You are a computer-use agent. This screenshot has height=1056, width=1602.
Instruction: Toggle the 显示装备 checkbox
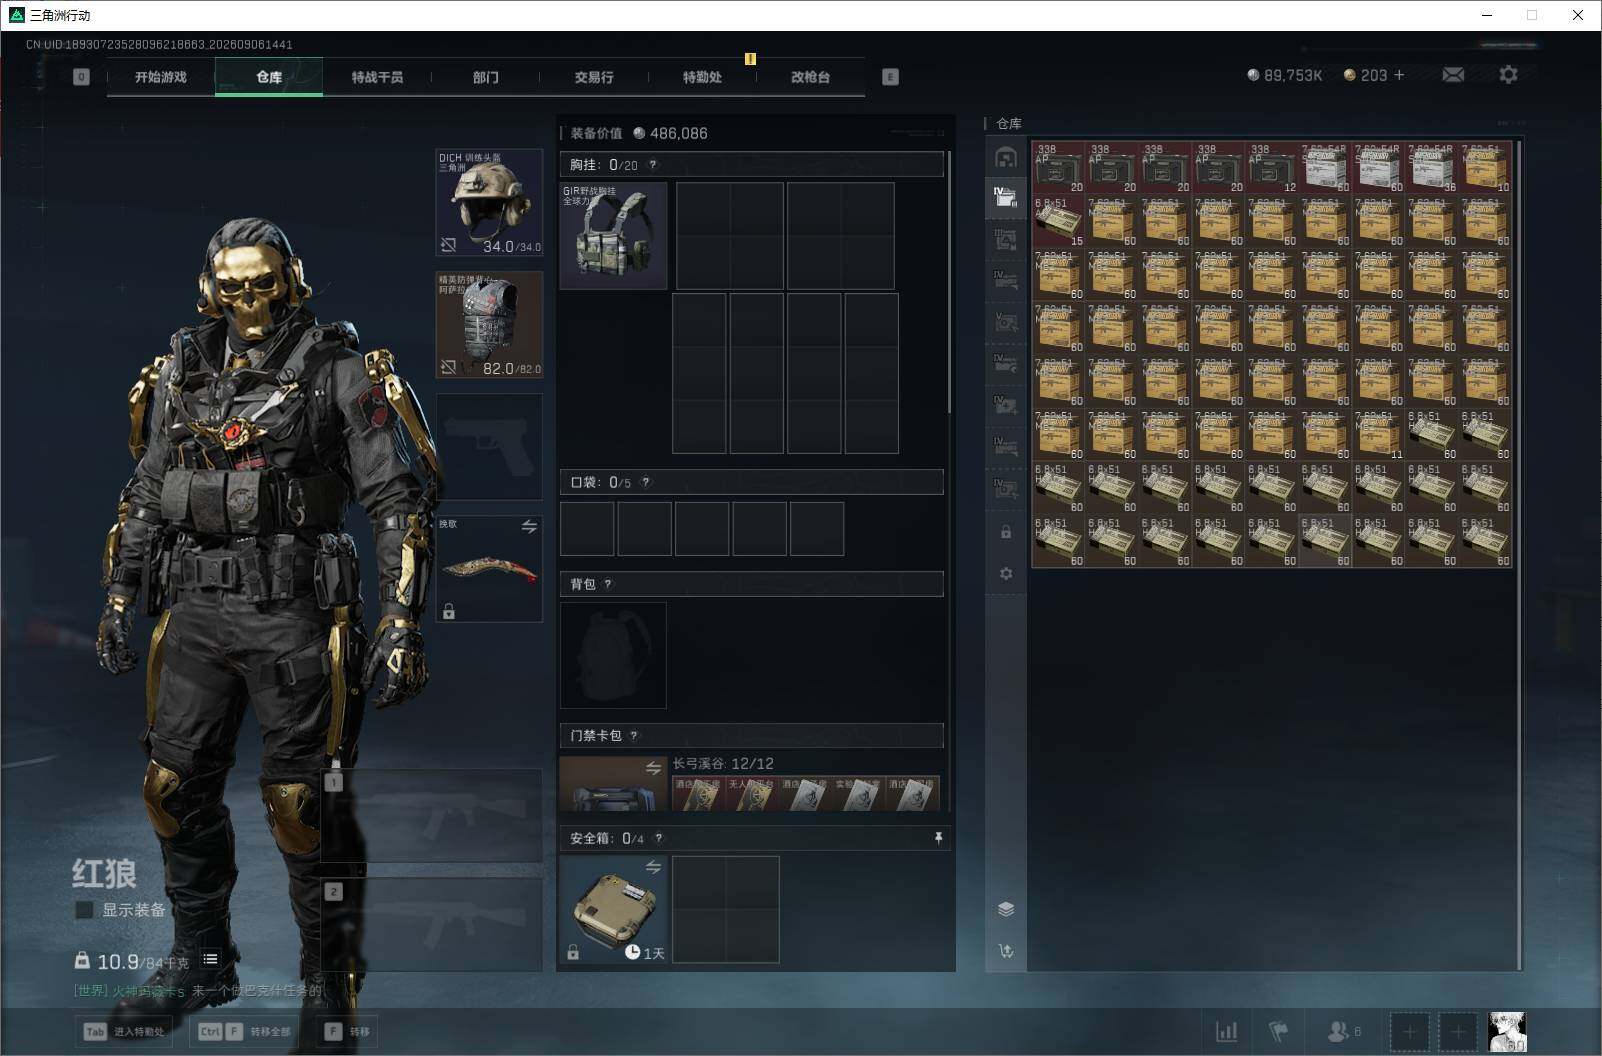85,910
